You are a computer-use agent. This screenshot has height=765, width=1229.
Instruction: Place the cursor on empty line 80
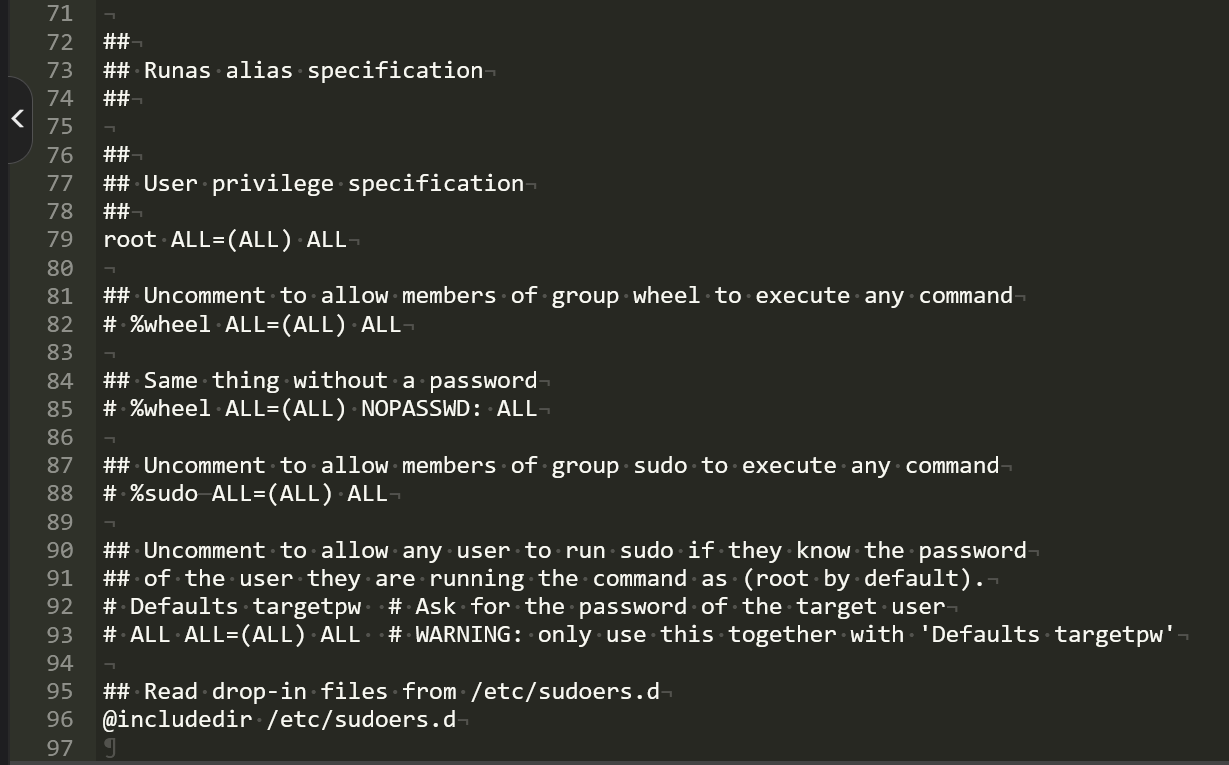tap(110, 268)
